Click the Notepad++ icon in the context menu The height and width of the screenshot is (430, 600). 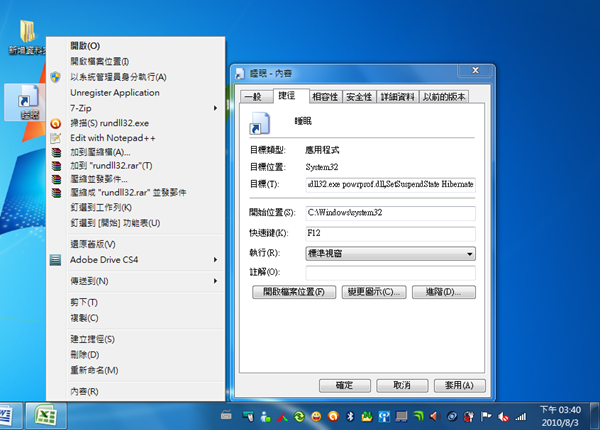point(56,138)
